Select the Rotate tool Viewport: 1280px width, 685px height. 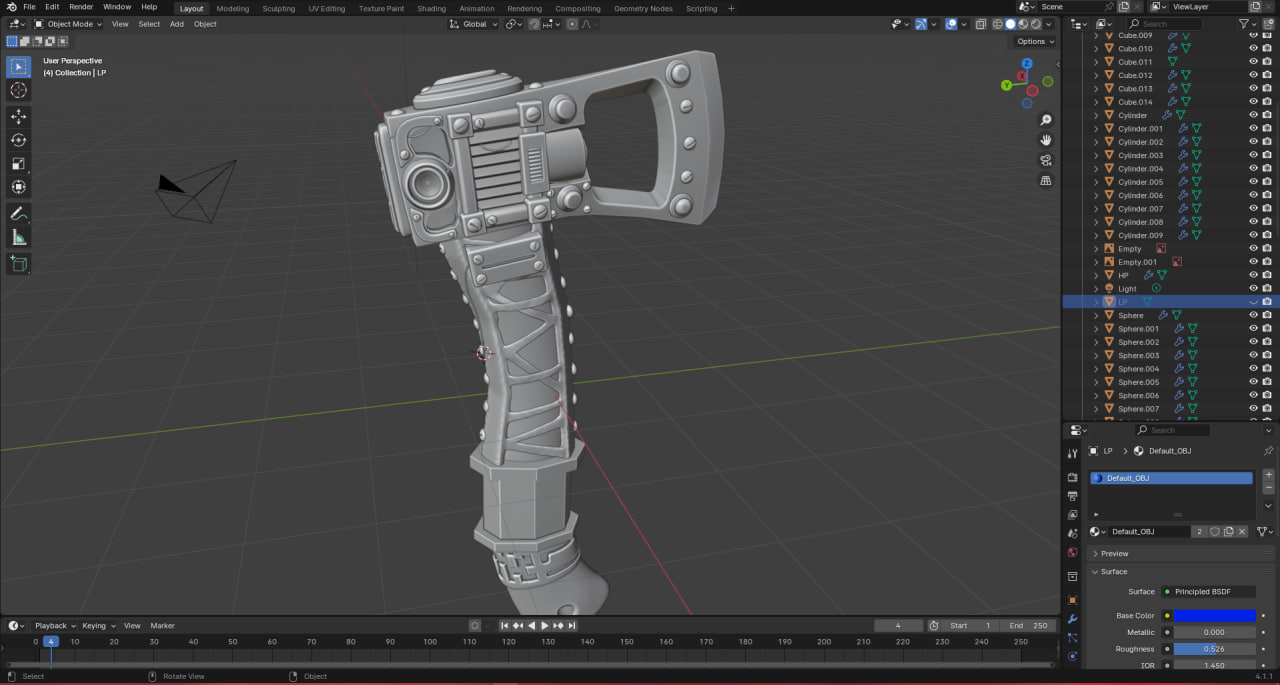point(18,140)
